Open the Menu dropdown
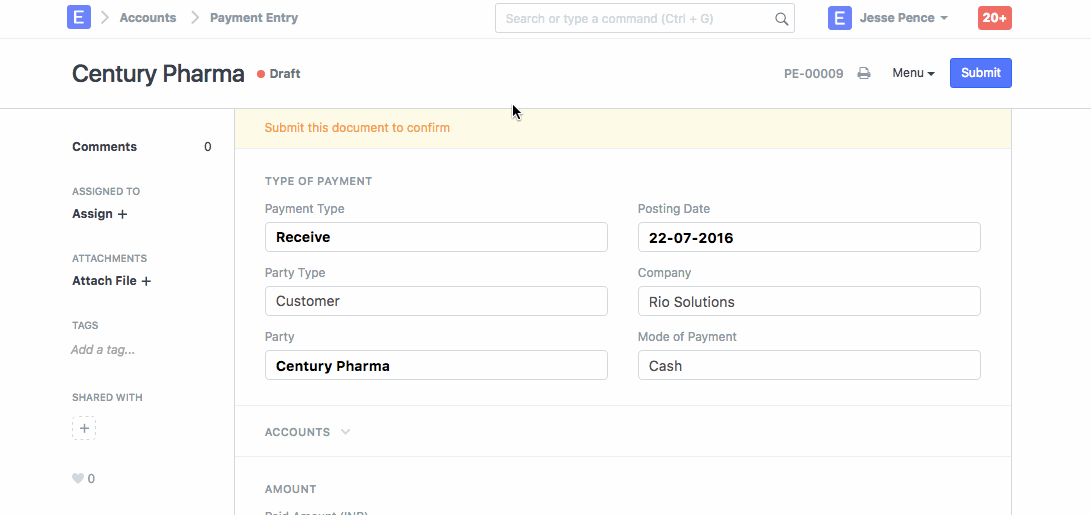Viewport: 1091px width, 515px height. coord(913,73)
